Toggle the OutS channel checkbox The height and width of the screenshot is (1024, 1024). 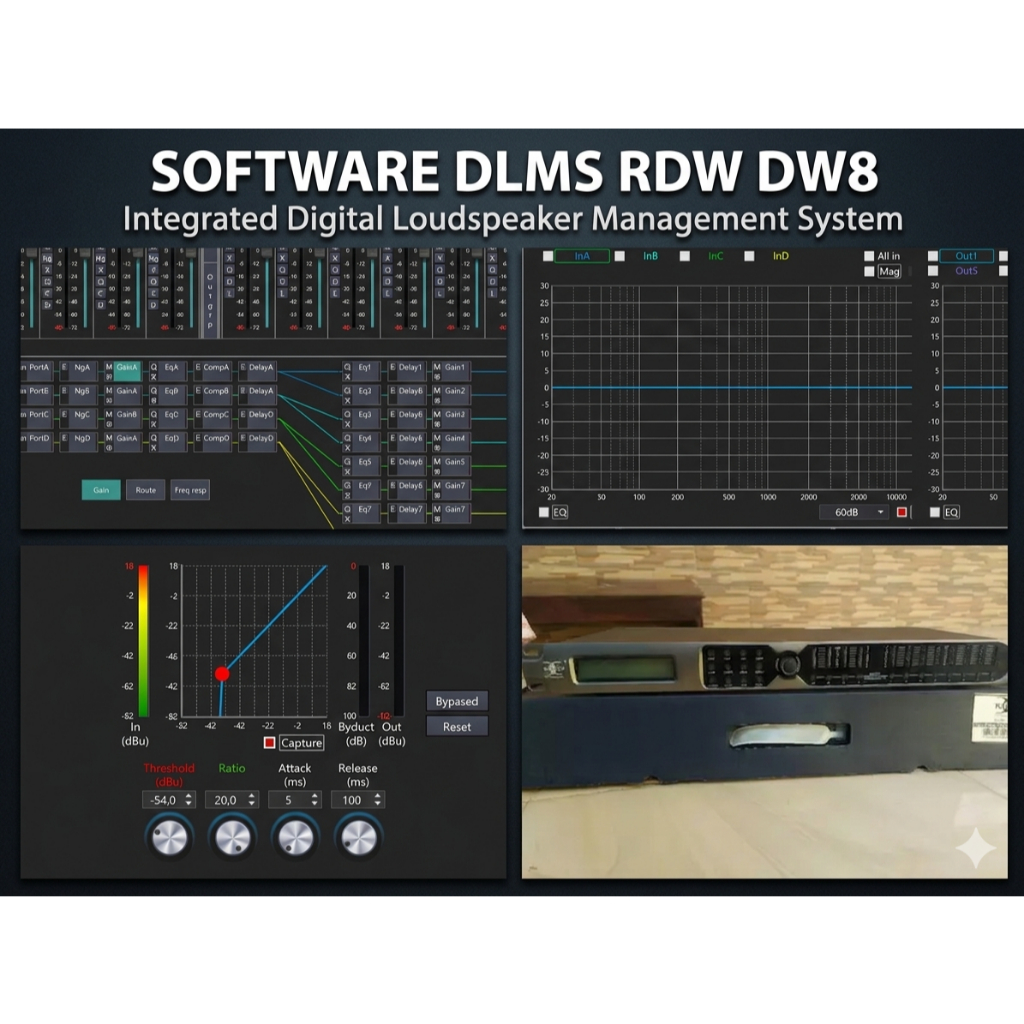pyautogui.click(x=933, y=270)
